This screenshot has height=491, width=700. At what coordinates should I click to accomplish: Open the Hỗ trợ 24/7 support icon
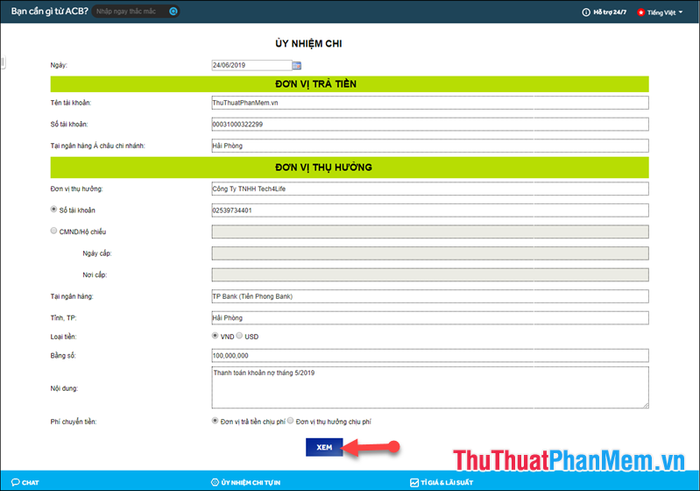click(586, 12)
